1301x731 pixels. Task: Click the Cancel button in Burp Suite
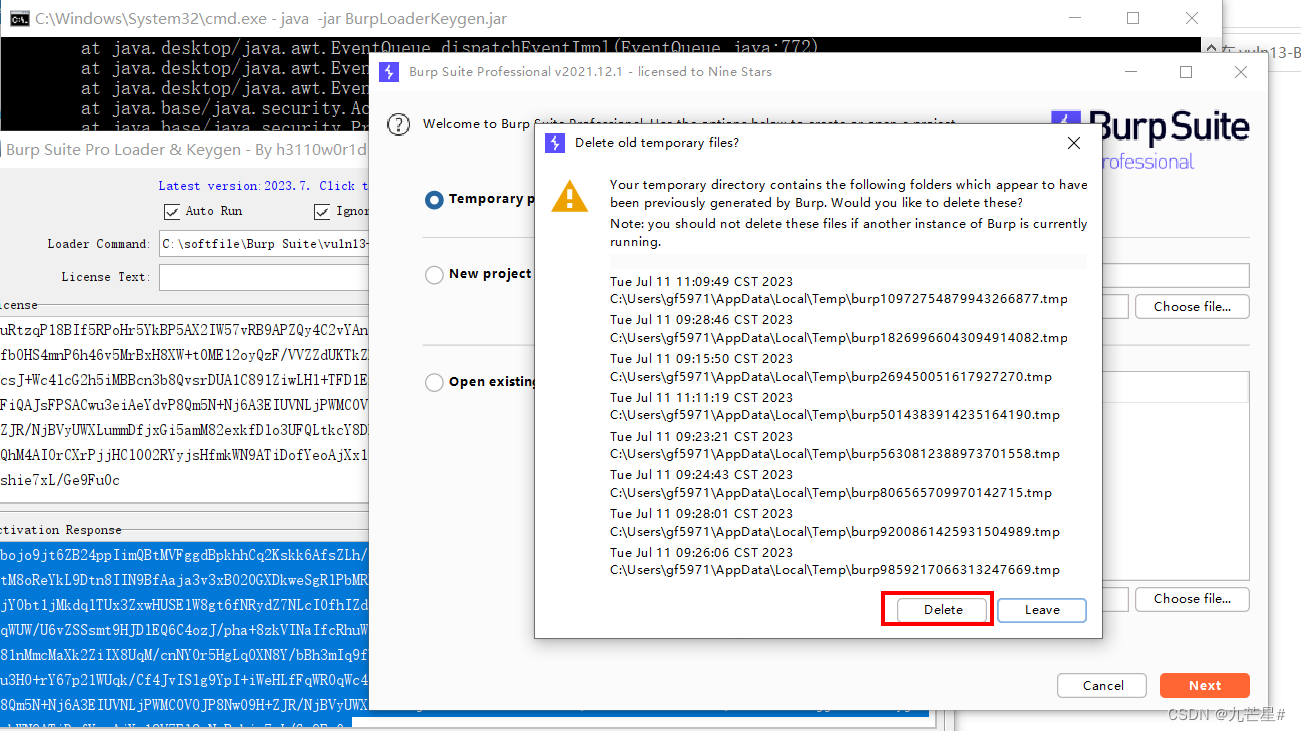tap(1103, 685)
